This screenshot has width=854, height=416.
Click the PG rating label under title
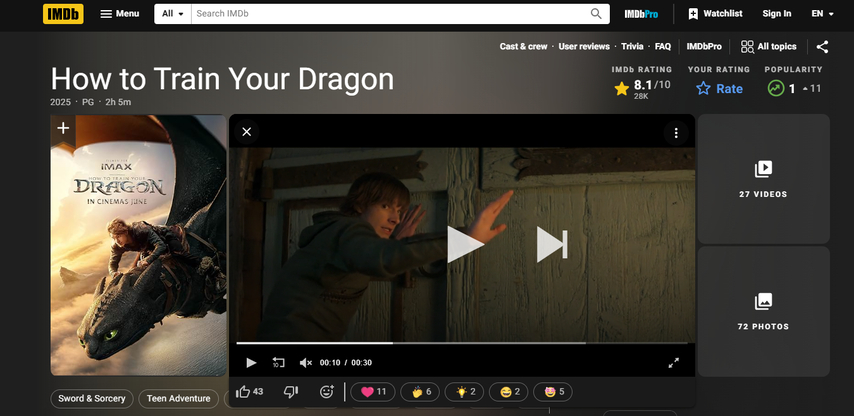point(88,102)
